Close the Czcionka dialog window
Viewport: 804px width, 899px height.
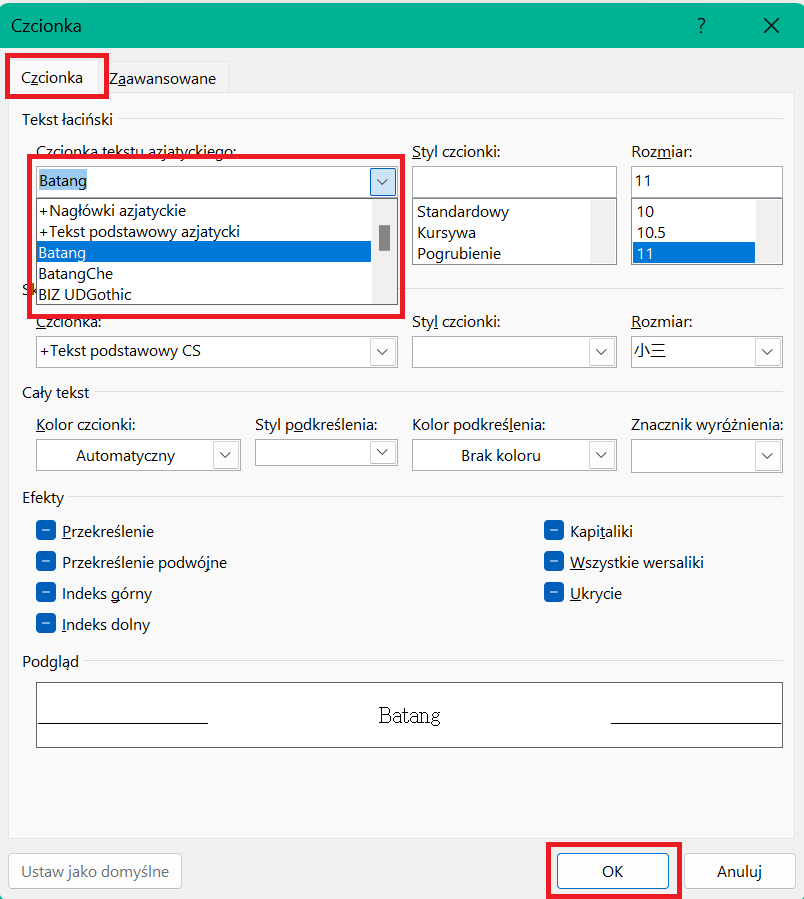click(x=771, y=26)
